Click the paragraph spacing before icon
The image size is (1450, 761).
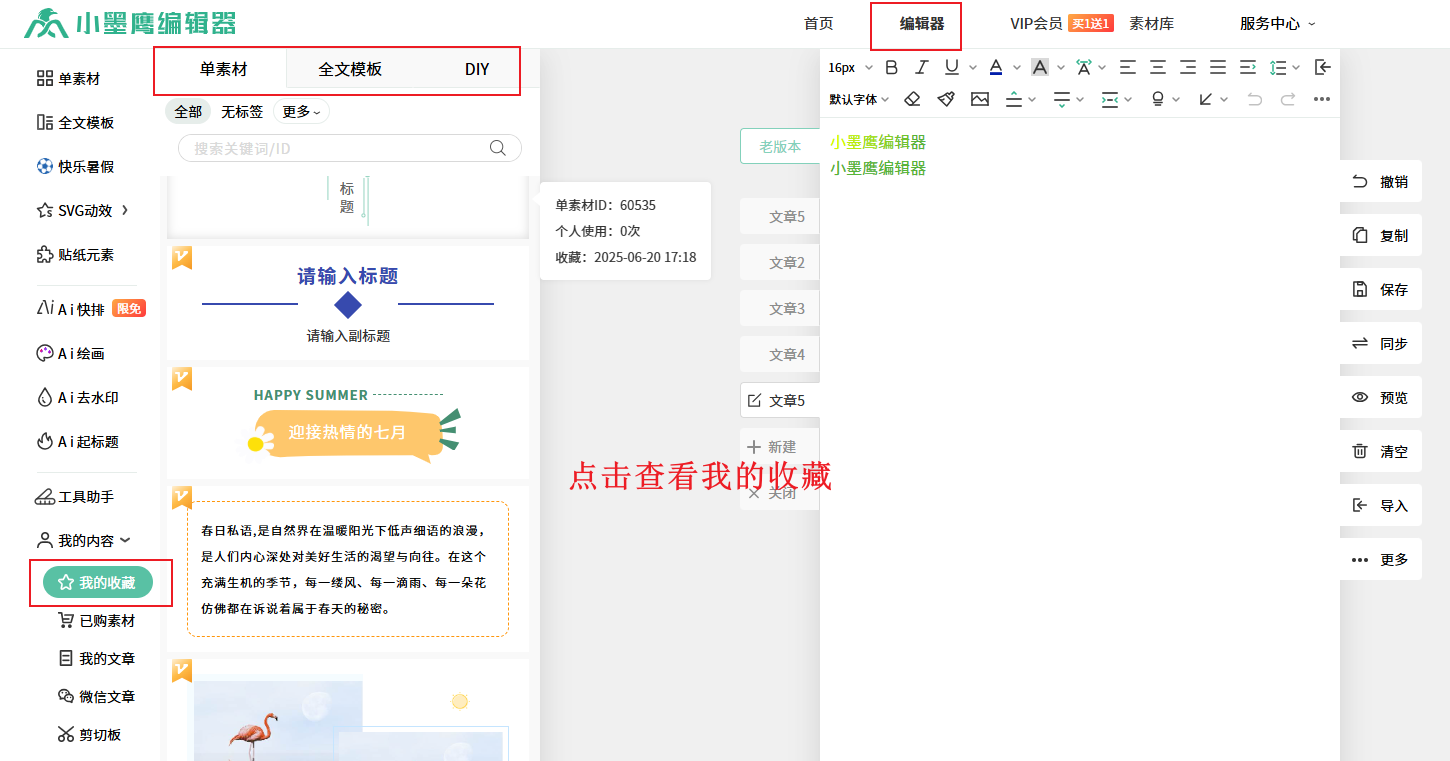(x=1014, y=99)
